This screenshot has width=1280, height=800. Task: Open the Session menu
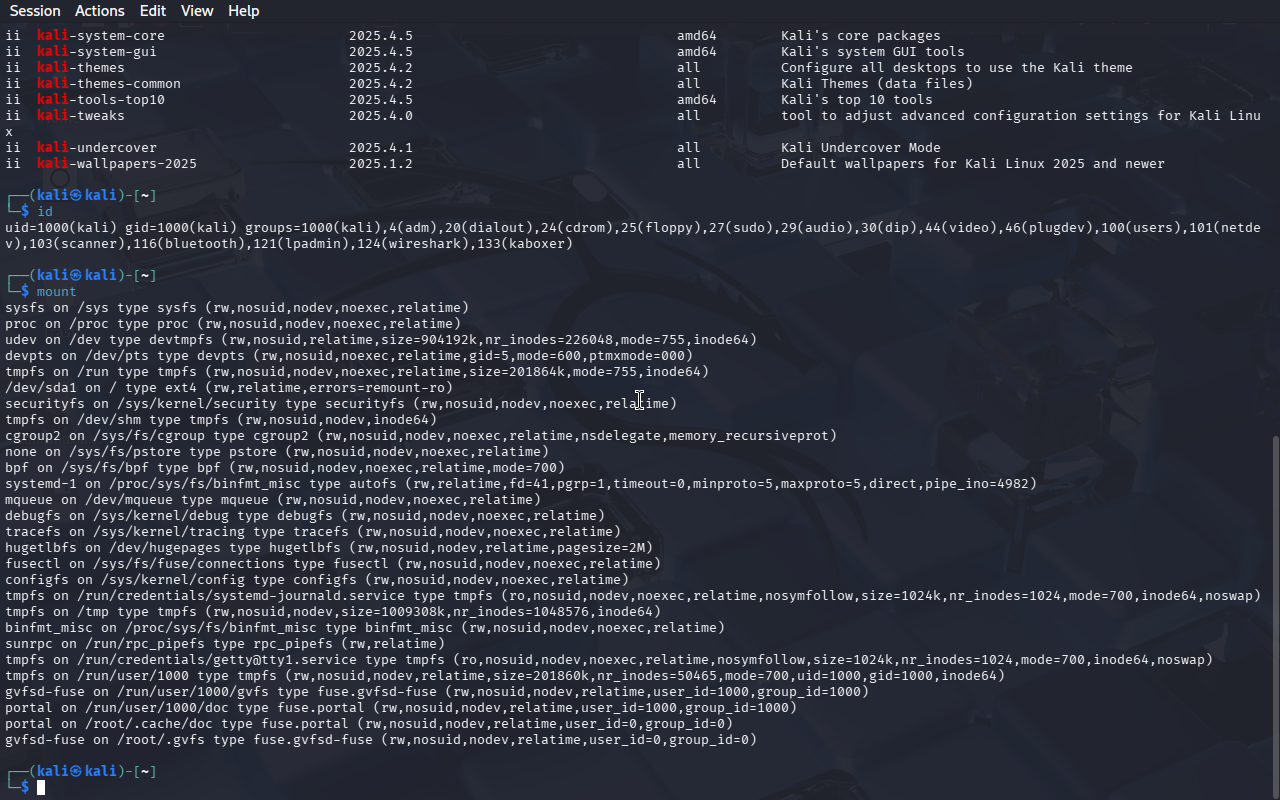click(35, 11)
